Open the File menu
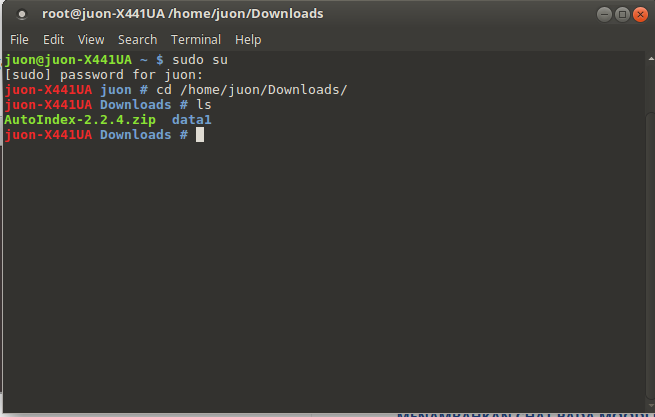 (x=19, y=40)
